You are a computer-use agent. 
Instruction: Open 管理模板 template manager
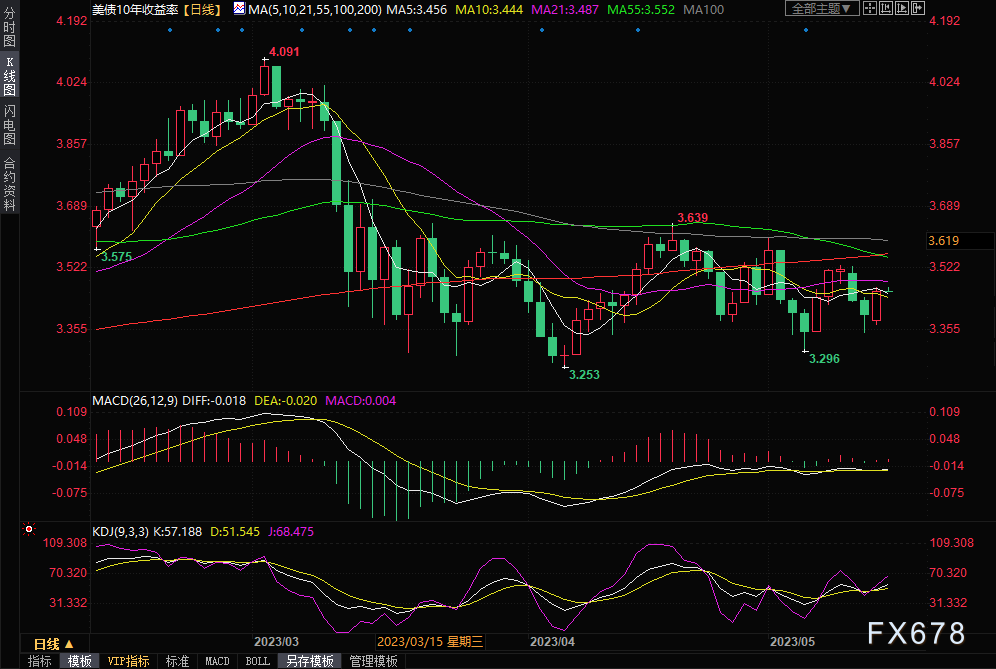click(372, 661)
